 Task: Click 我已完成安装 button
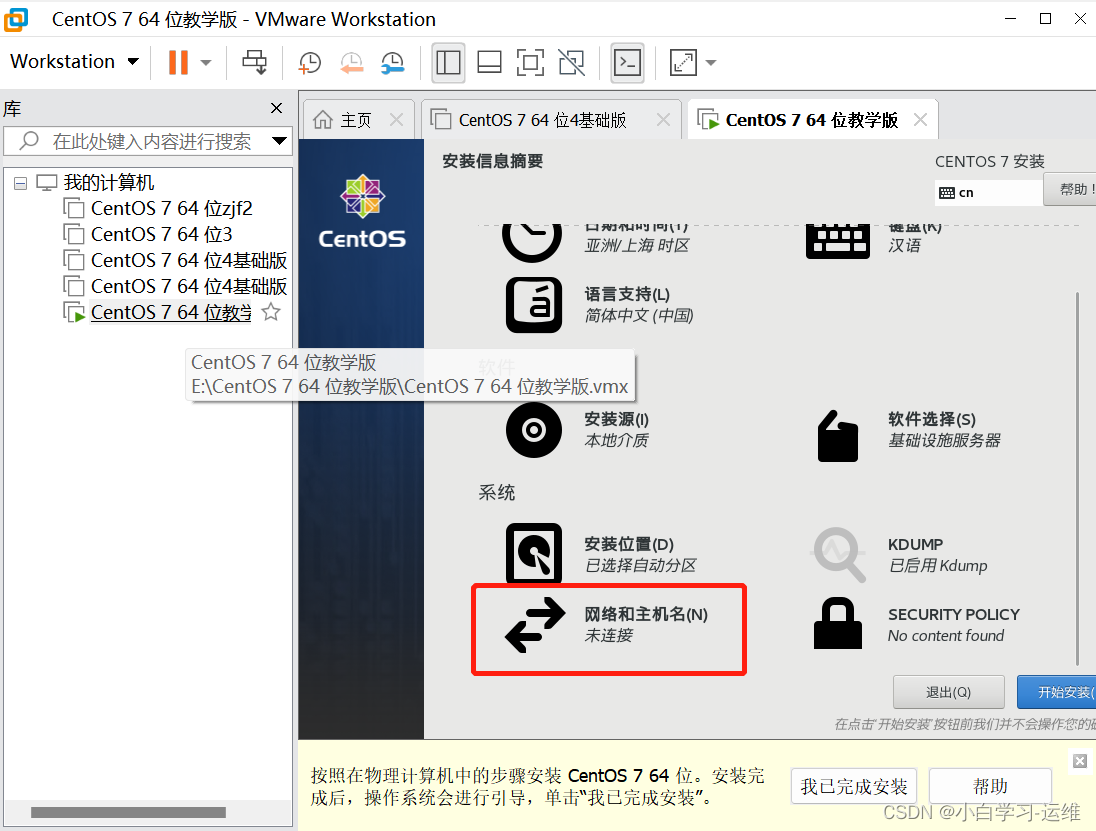[x=854, y=786]
